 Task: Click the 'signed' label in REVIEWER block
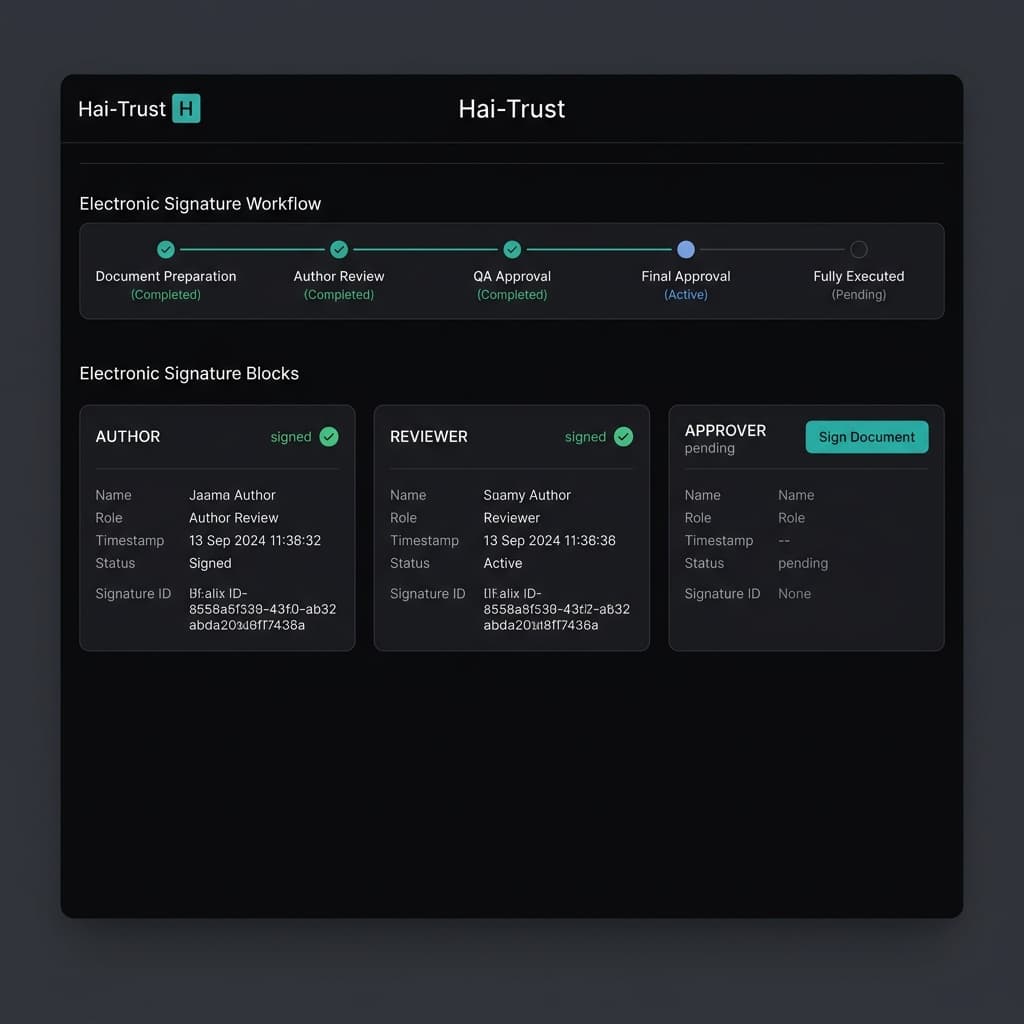tap(586, 437)
